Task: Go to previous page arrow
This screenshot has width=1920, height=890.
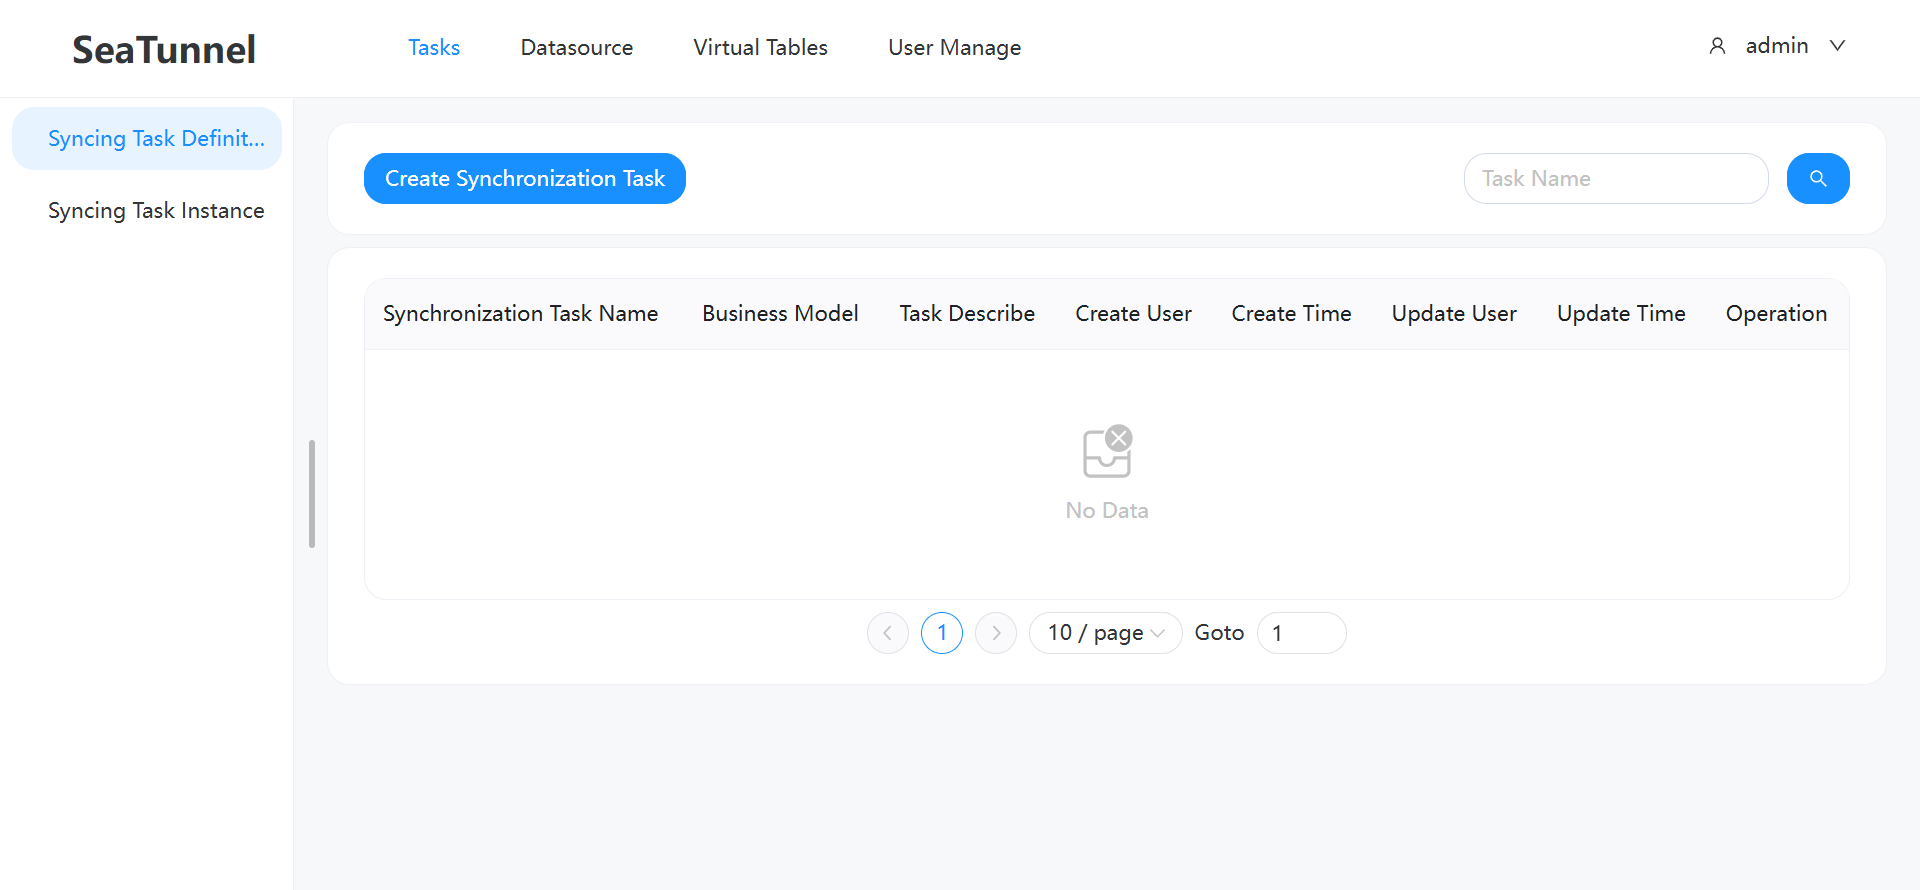Action: pos(888,633)
